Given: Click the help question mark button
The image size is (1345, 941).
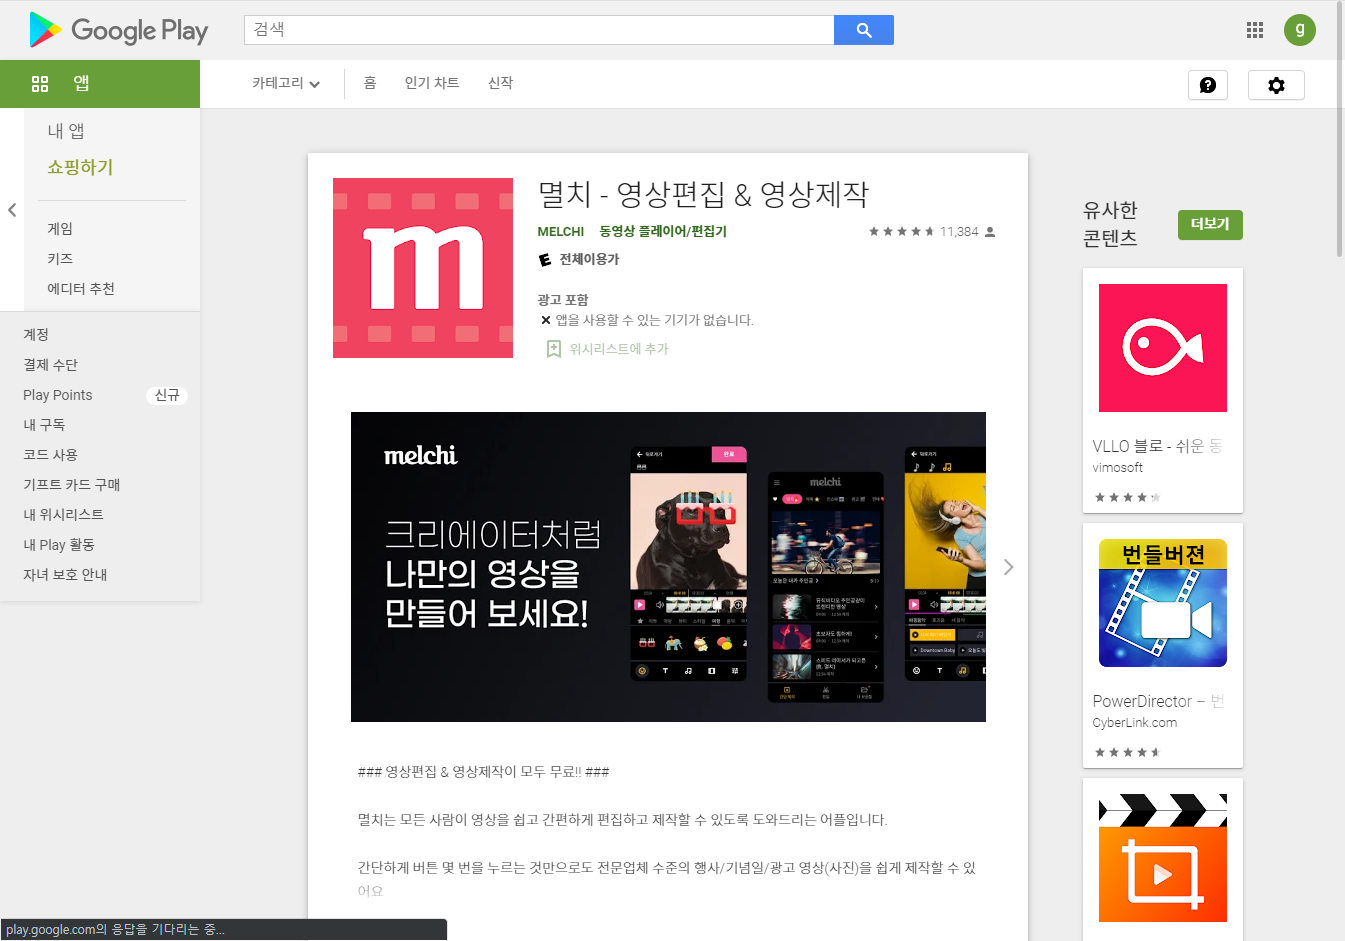Looking at the screenshot, I should click(x=1208, y=85).
